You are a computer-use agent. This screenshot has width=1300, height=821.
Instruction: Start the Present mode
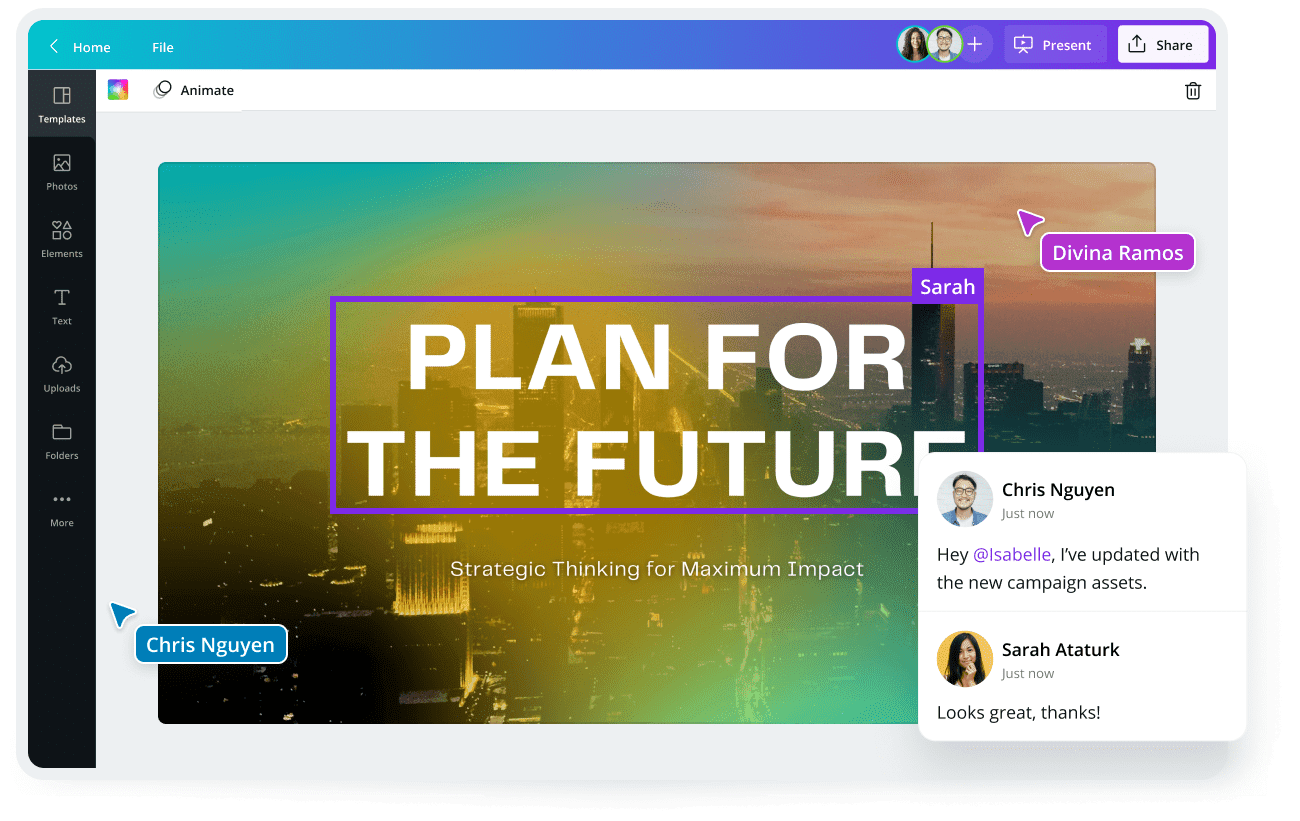(x=1055, y=44)
